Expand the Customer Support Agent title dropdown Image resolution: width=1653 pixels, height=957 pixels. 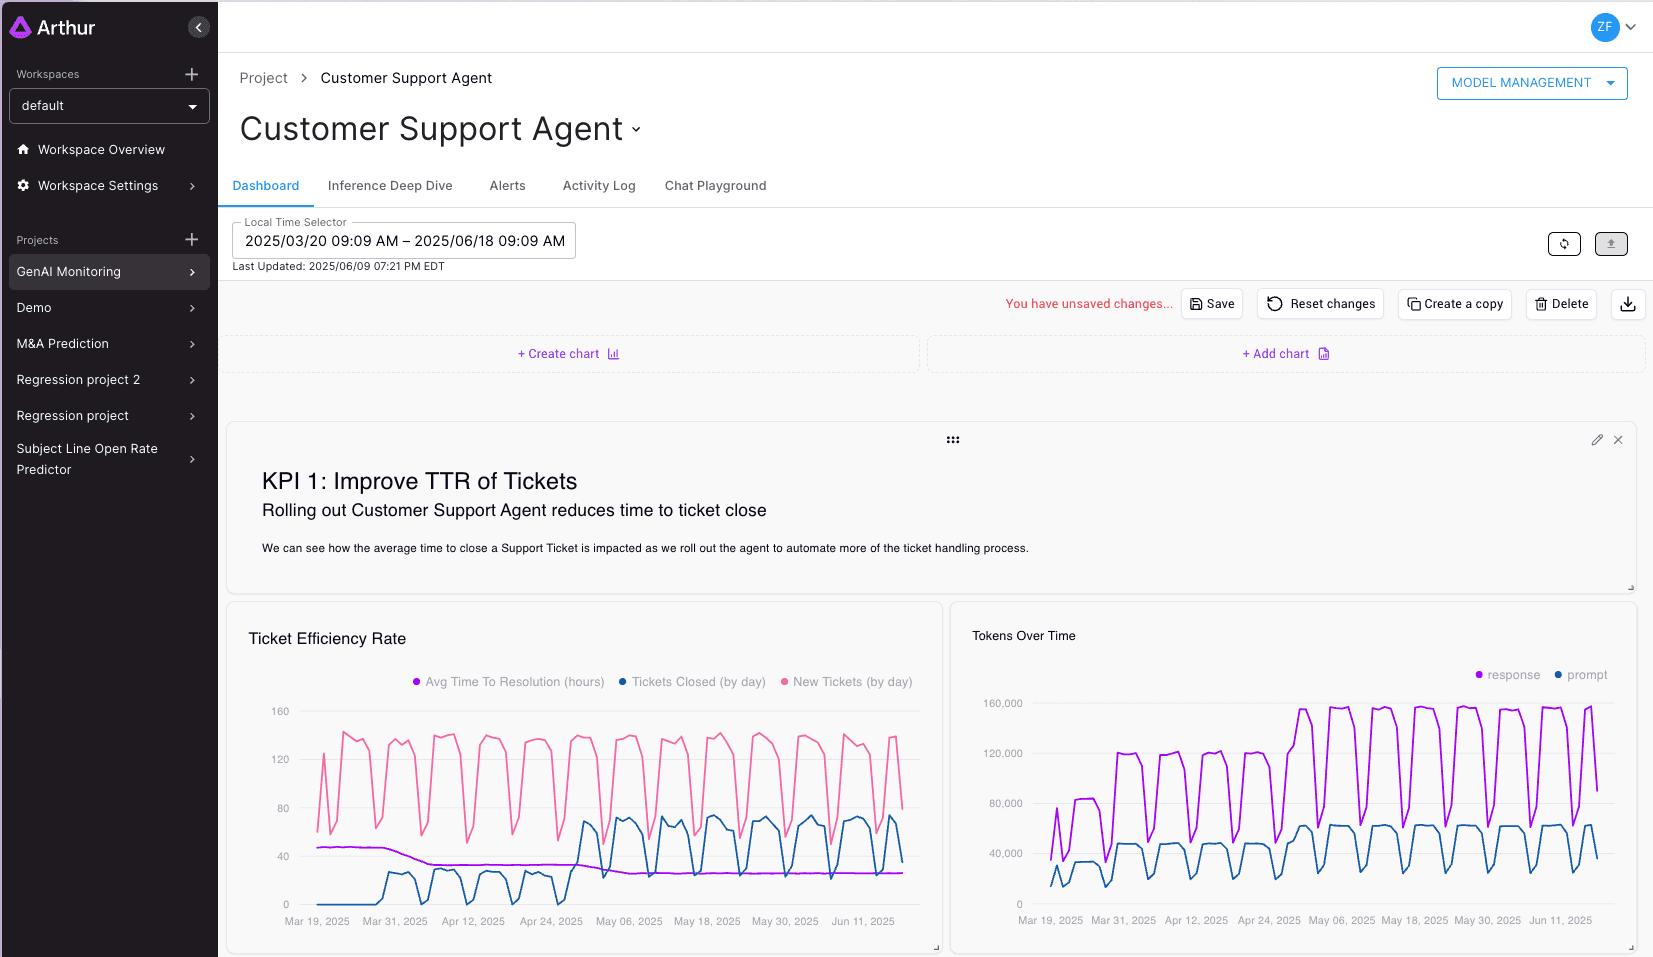point(637,130)
